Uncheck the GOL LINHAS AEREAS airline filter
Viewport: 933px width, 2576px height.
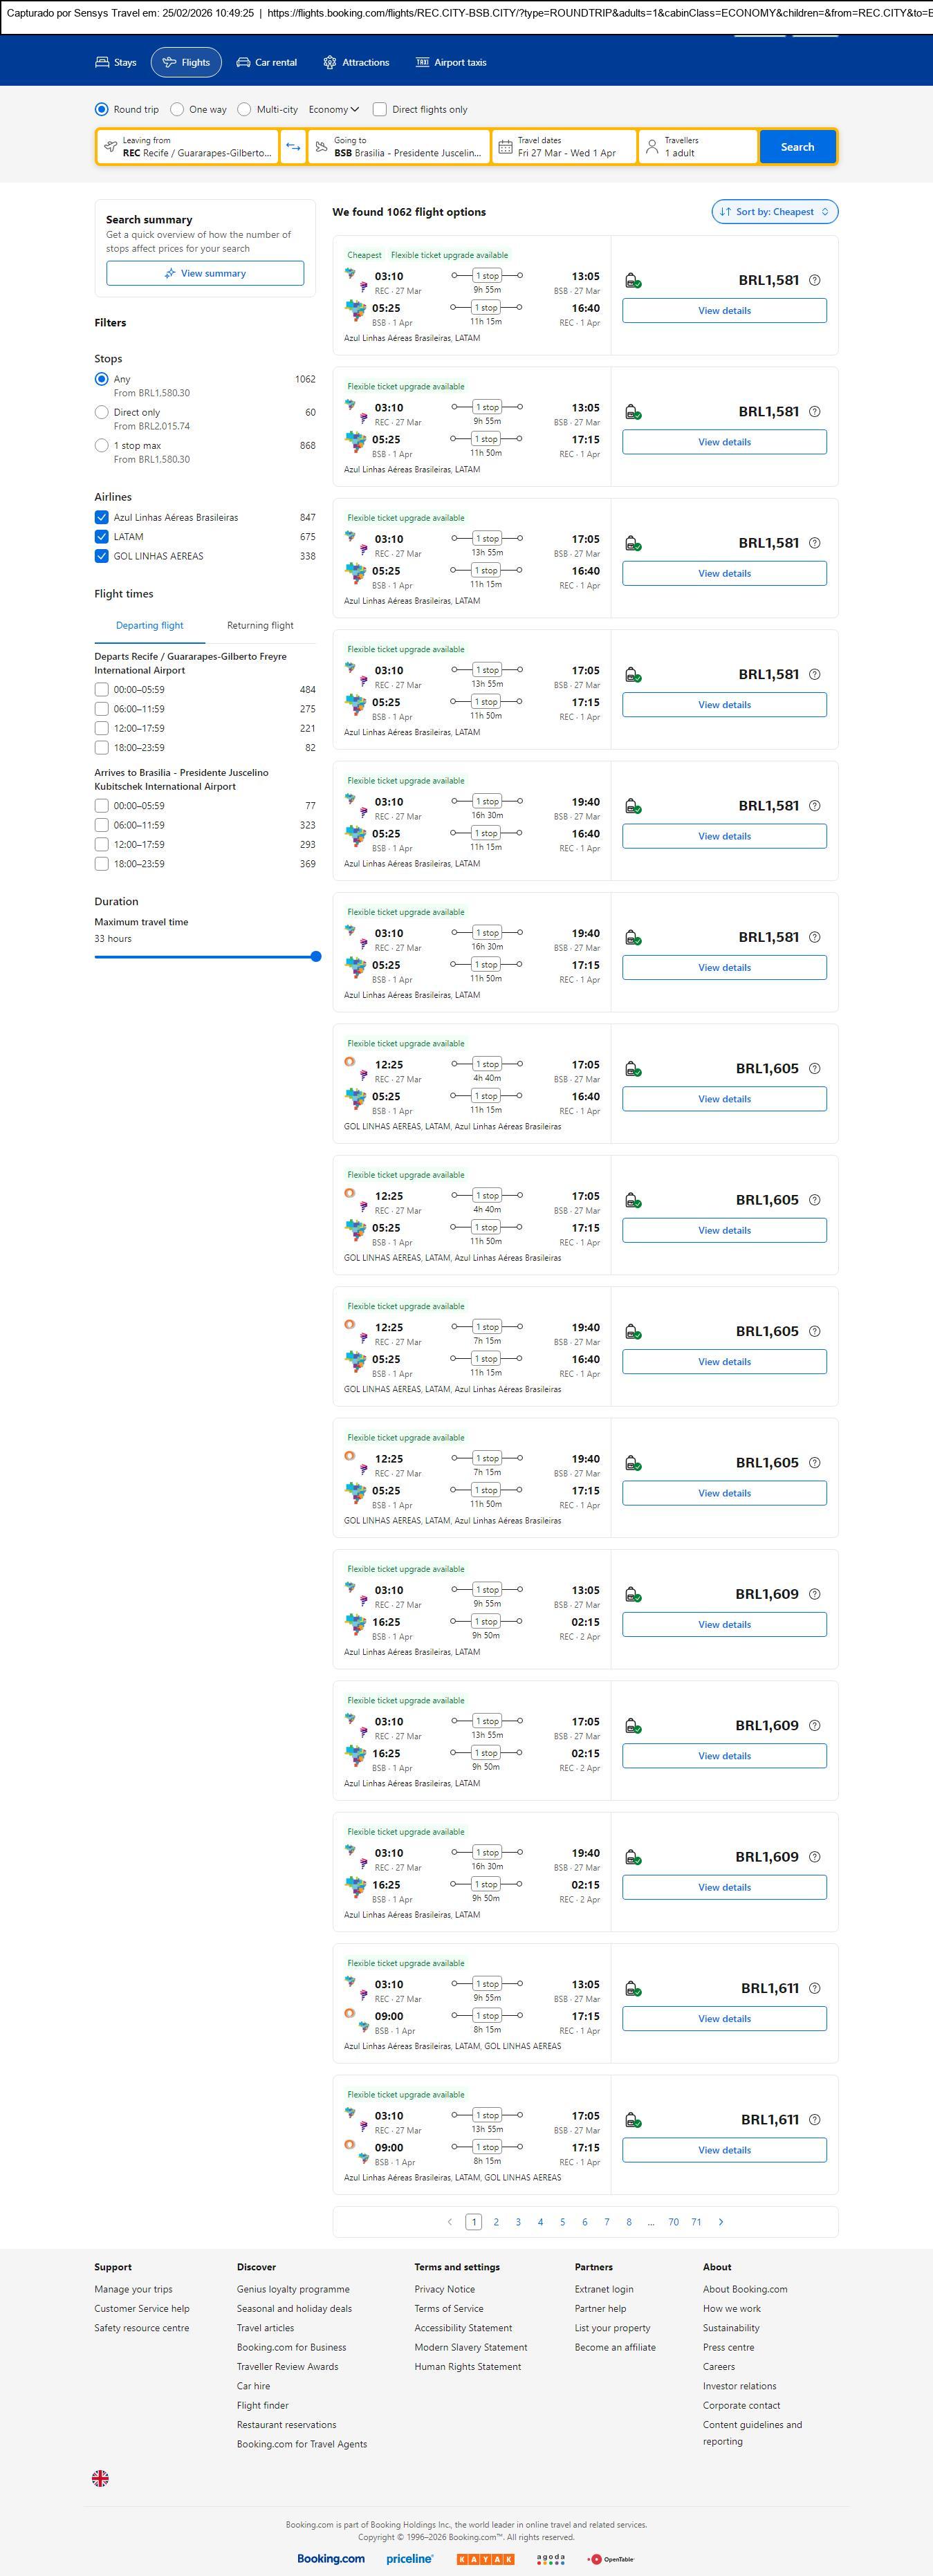point(101,556)
